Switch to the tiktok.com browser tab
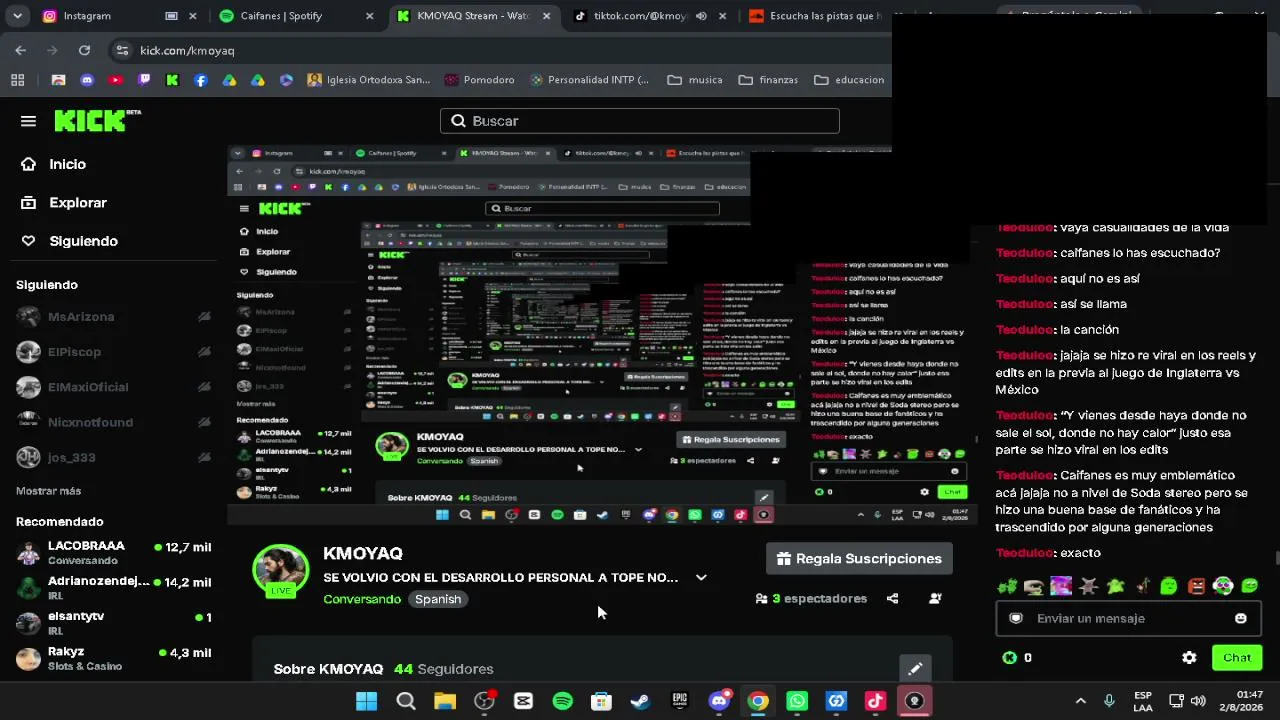This screenshot has width=1280, height=720. click(650, 16)
